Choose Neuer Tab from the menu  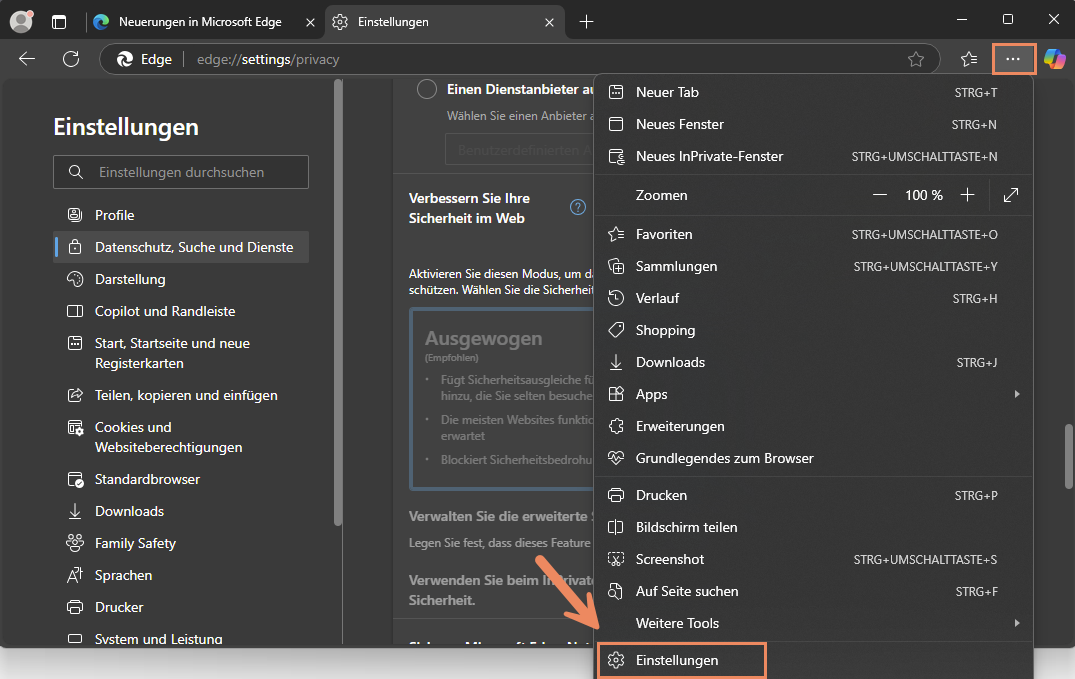tap(813, 93)
